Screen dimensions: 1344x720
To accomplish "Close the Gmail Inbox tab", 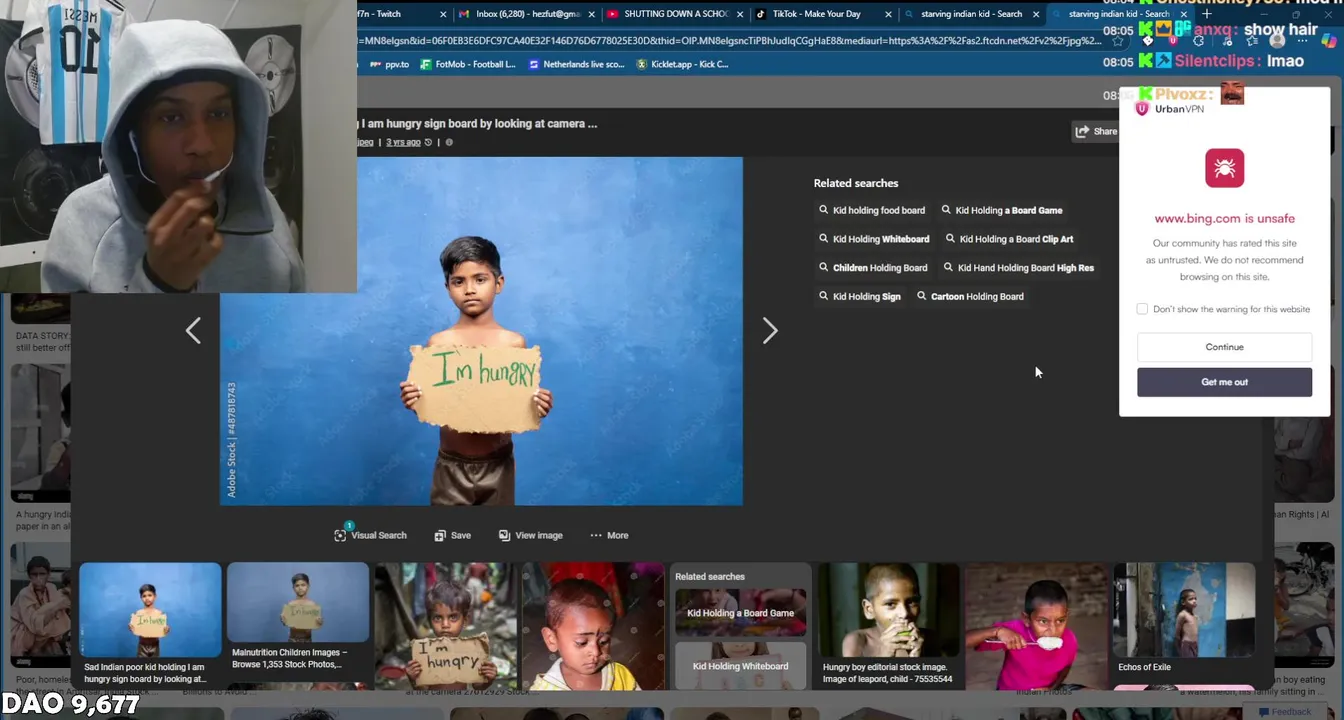I will [x=592, y=14].
